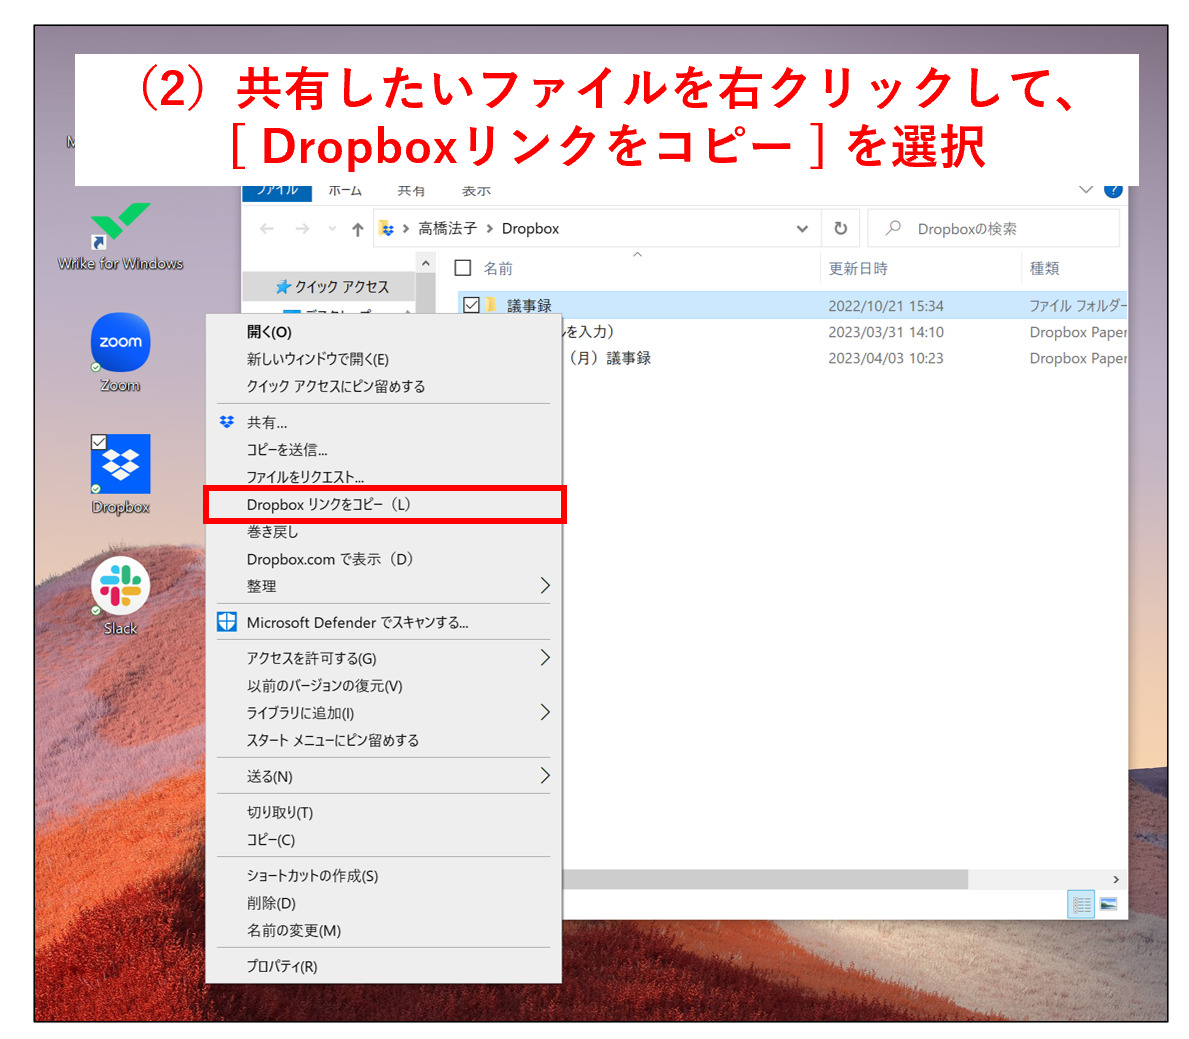Click the Back arrow in Explorer
This screenshot has width=1189, height=1039.
click(266, 228)
